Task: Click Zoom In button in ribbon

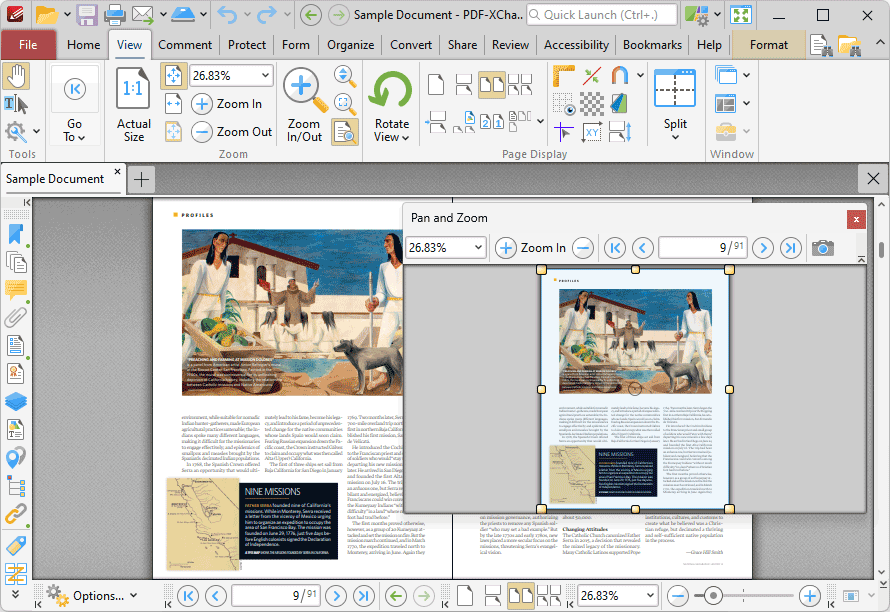Action: 227,104
